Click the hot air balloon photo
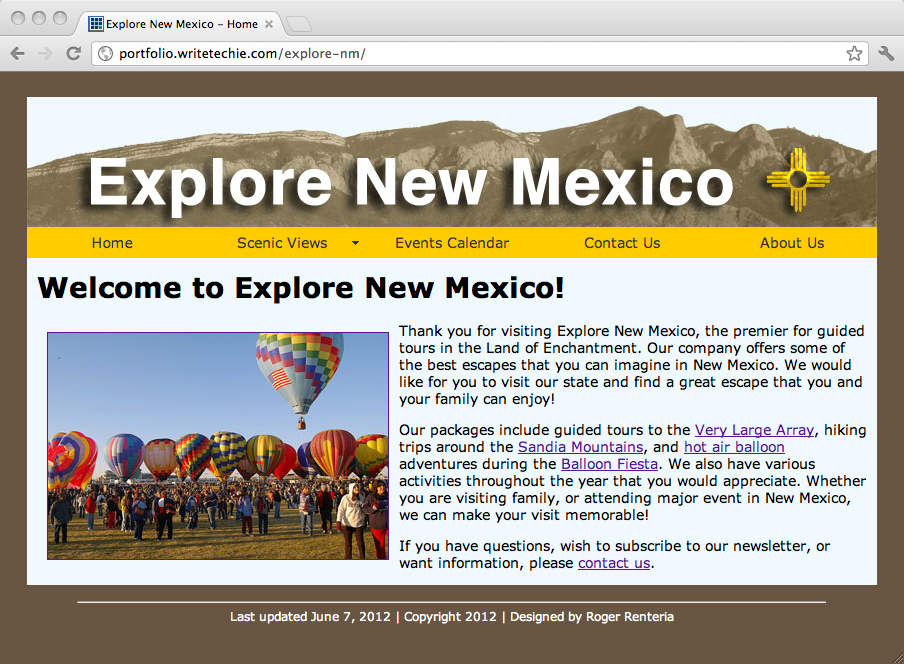The image size is (904, 664). [217, 446]
